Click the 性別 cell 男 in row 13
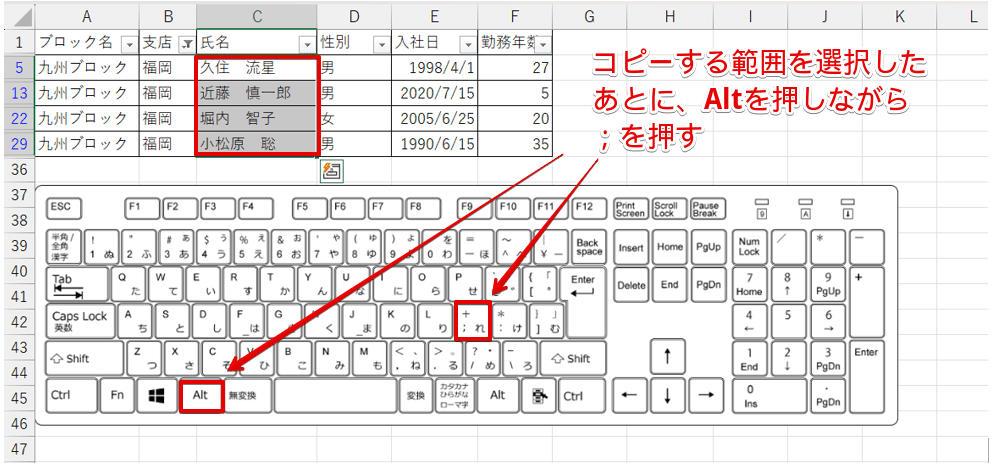 point(355,93)
